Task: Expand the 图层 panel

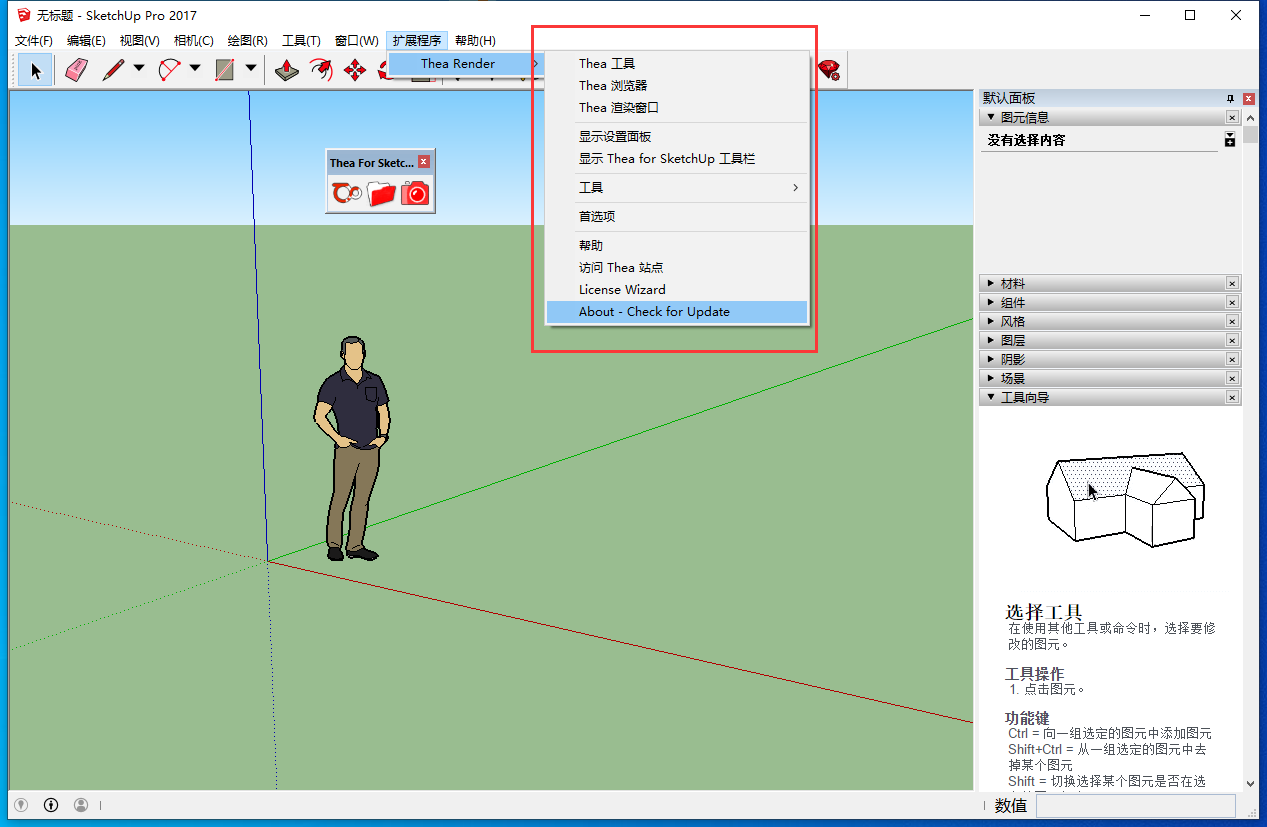Action: point(991,341)
